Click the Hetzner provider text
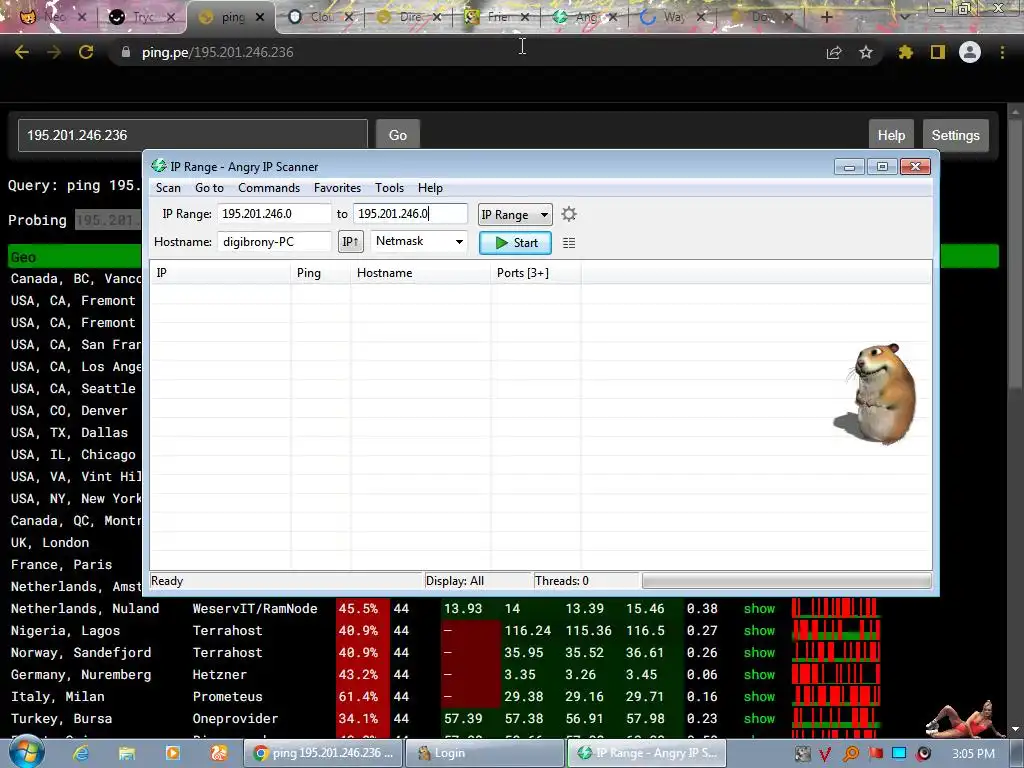Screen dimensions: 1024x768 click(219, 675)
